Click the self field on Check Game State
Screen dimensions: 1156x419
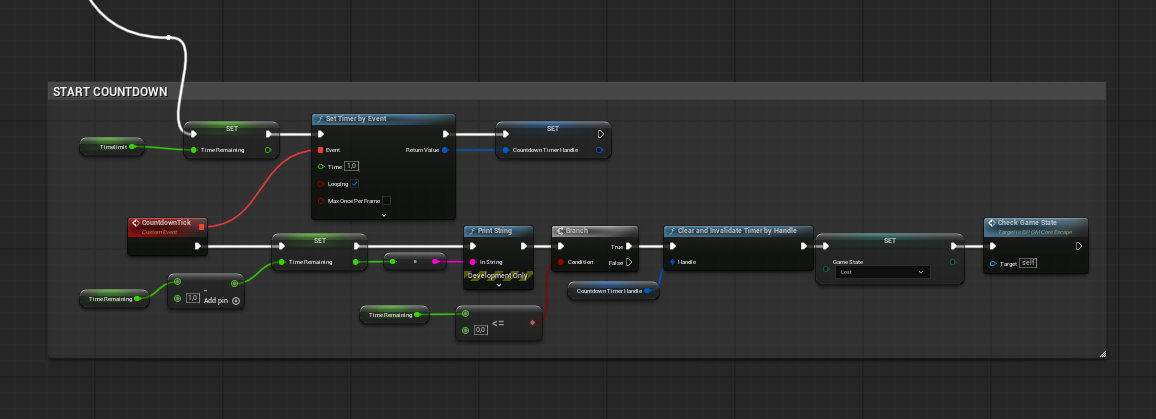pyautogui.click(x=1028, y=263)
